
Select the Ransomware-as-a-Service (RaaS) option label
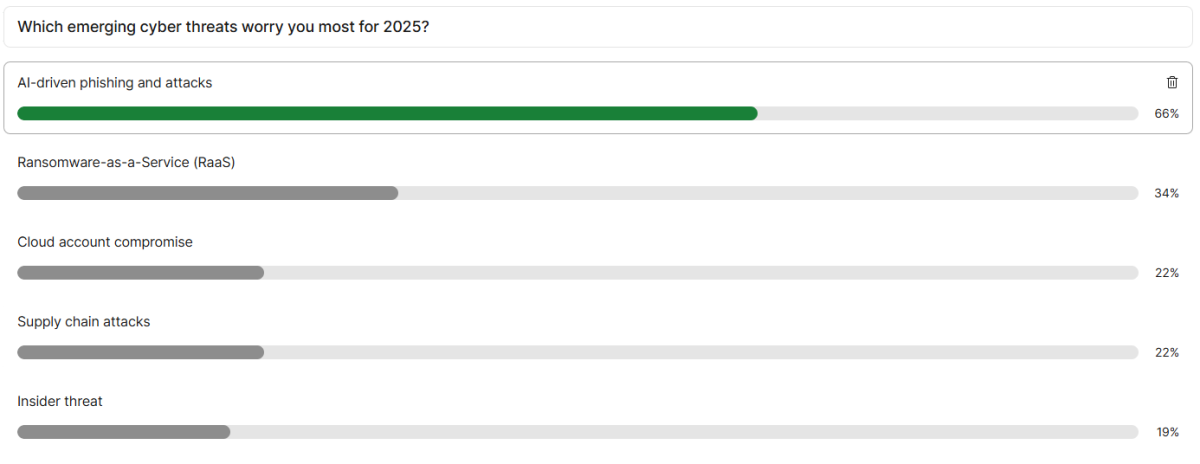(126, 162)
